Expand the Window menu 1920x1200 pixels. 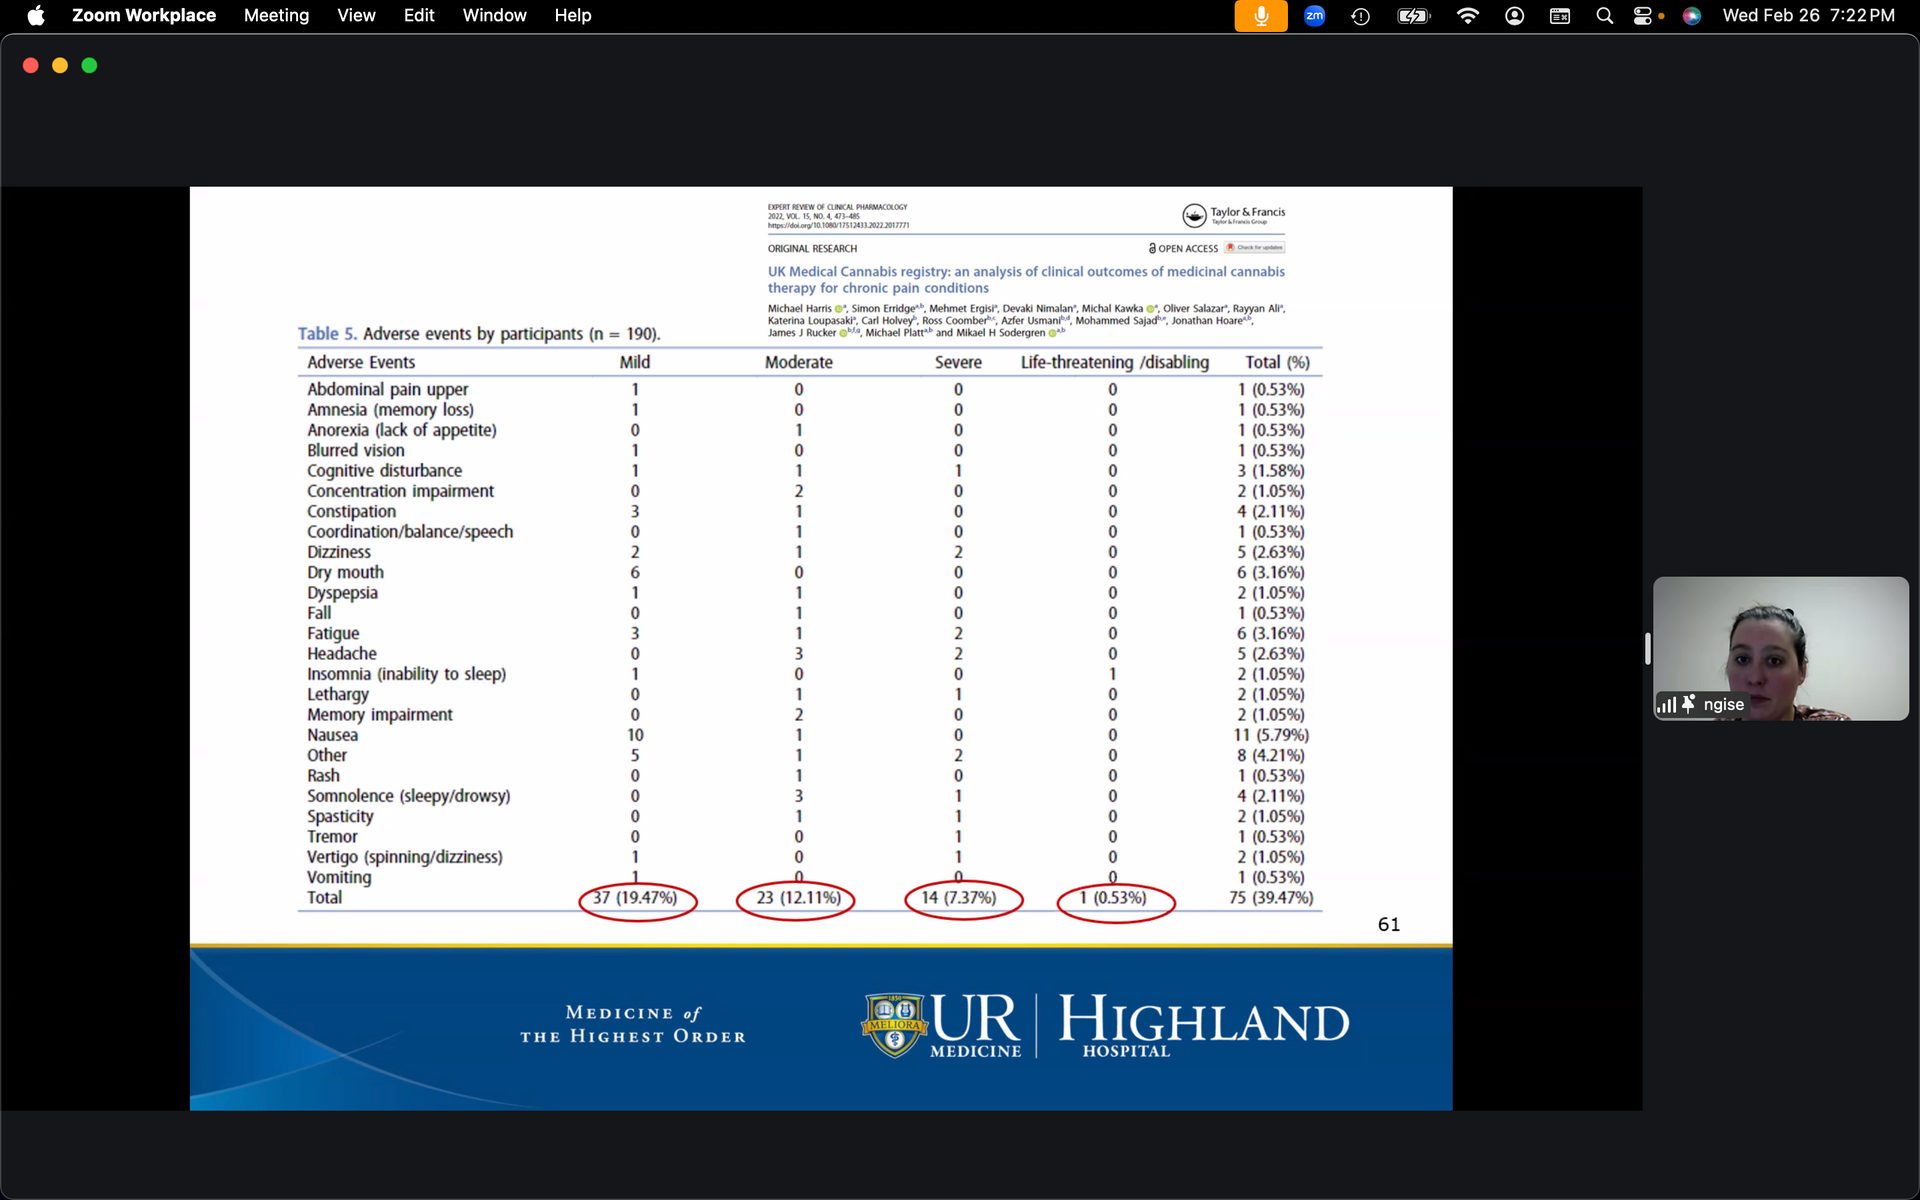point(494,16)
